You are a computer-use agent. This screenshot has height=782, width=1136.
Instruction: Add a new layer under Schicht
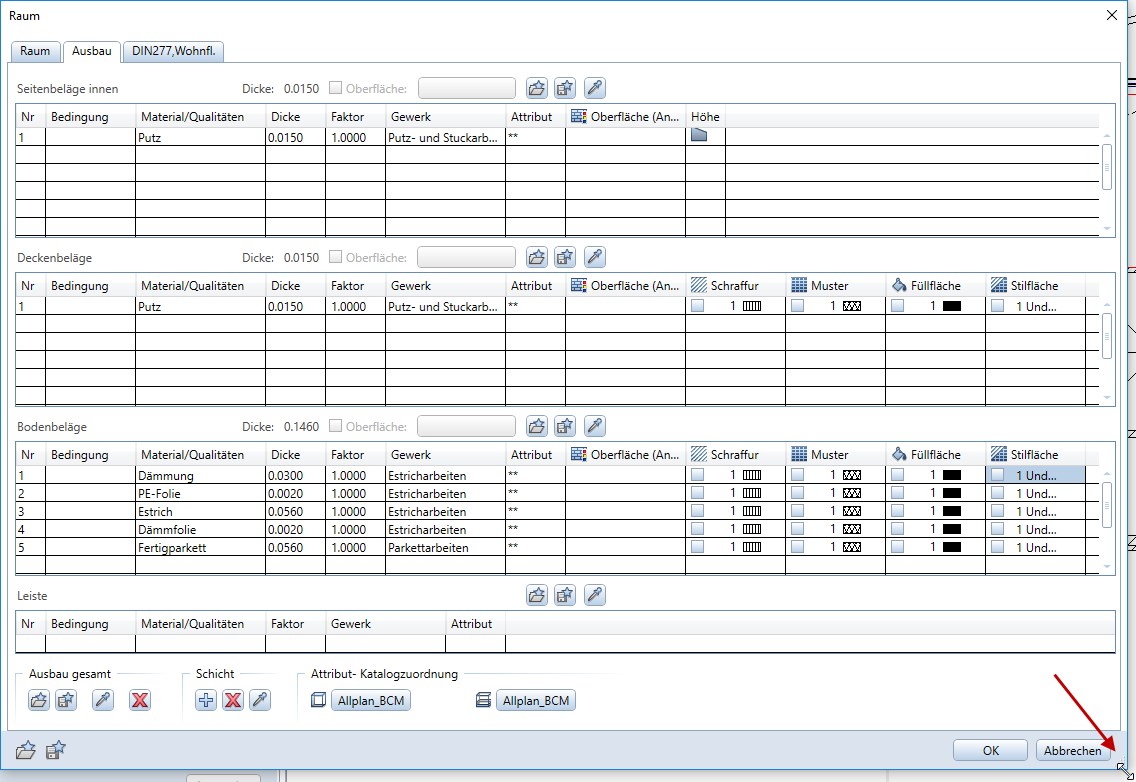tap(206, 700)
